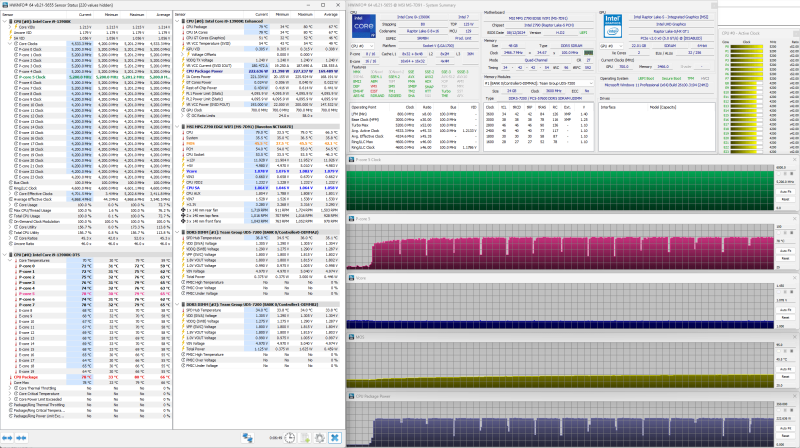Click the Intel Core CPU logo image
800x448 pixels.
point(364,26)
